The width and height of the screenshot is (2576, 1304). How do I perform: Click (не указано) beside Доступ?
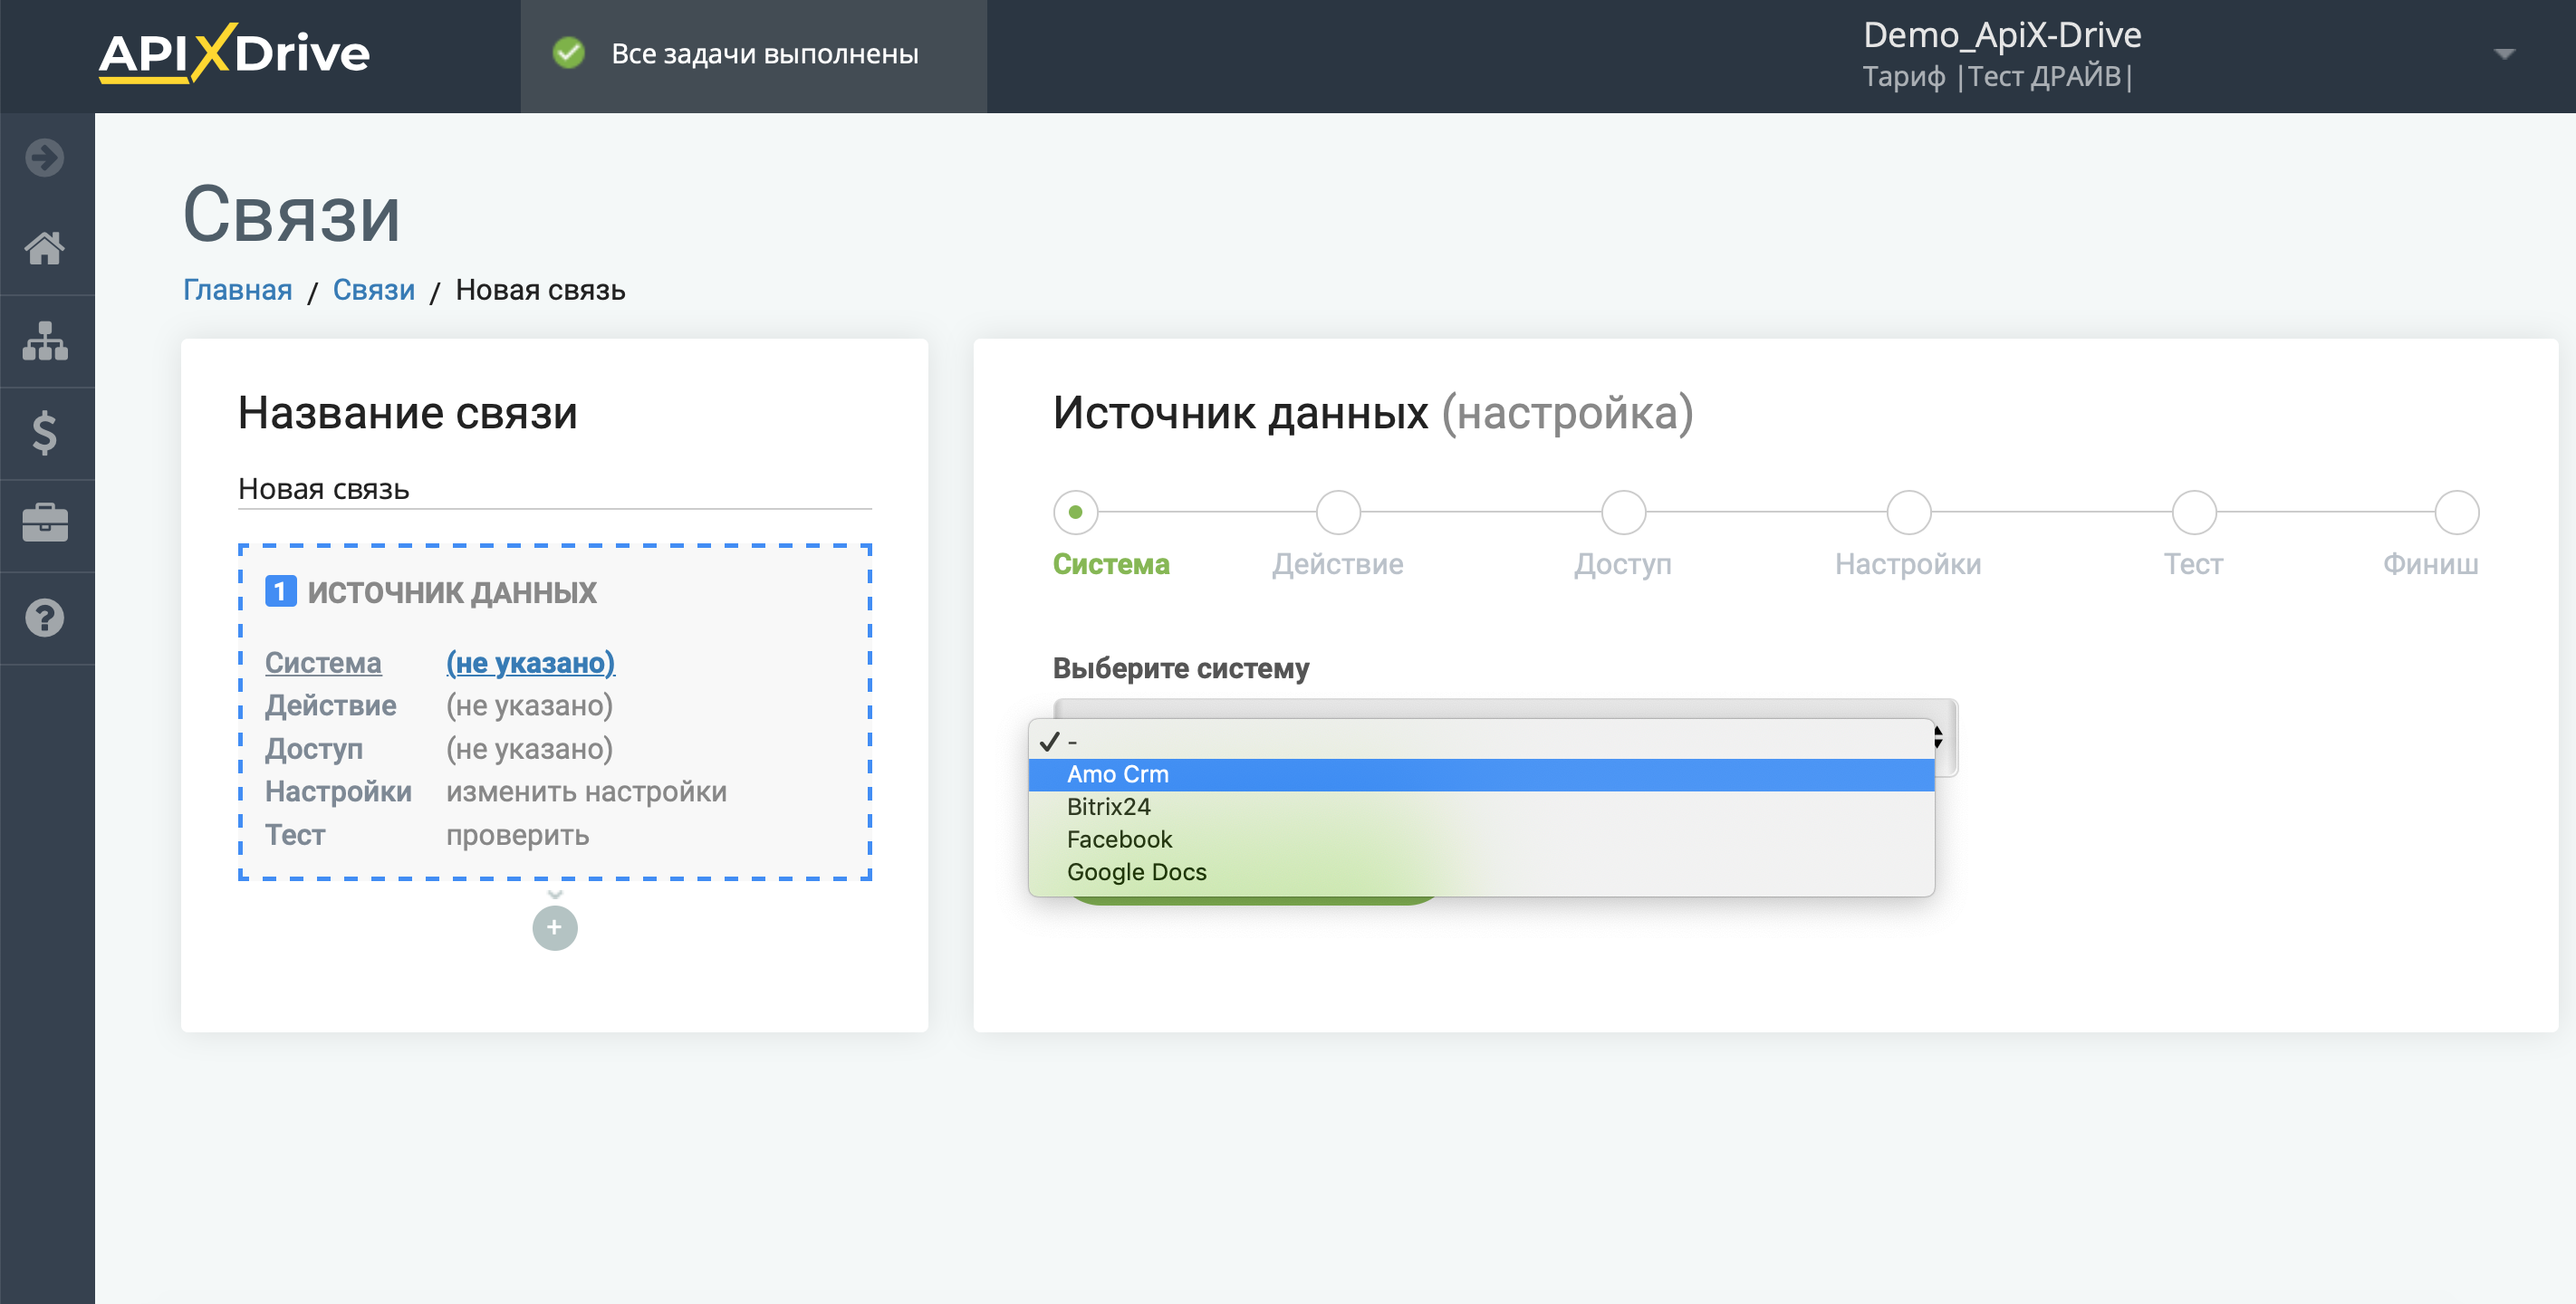(529, 748)
